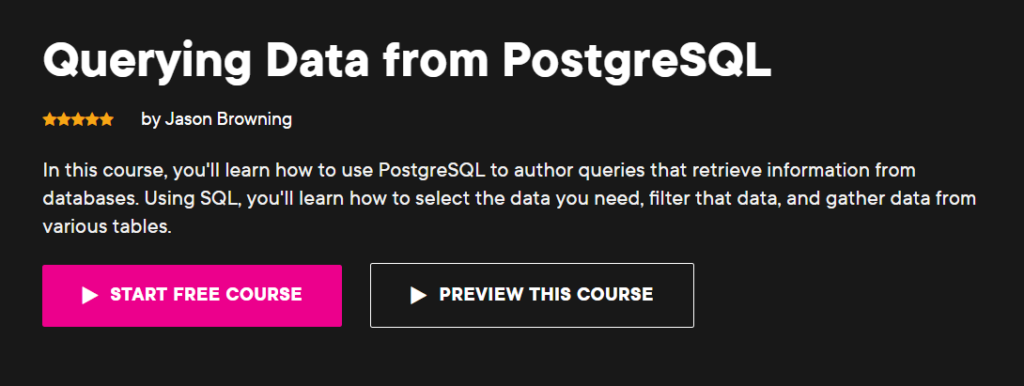Click the pink Start Free Course button

tap(192, 295)
